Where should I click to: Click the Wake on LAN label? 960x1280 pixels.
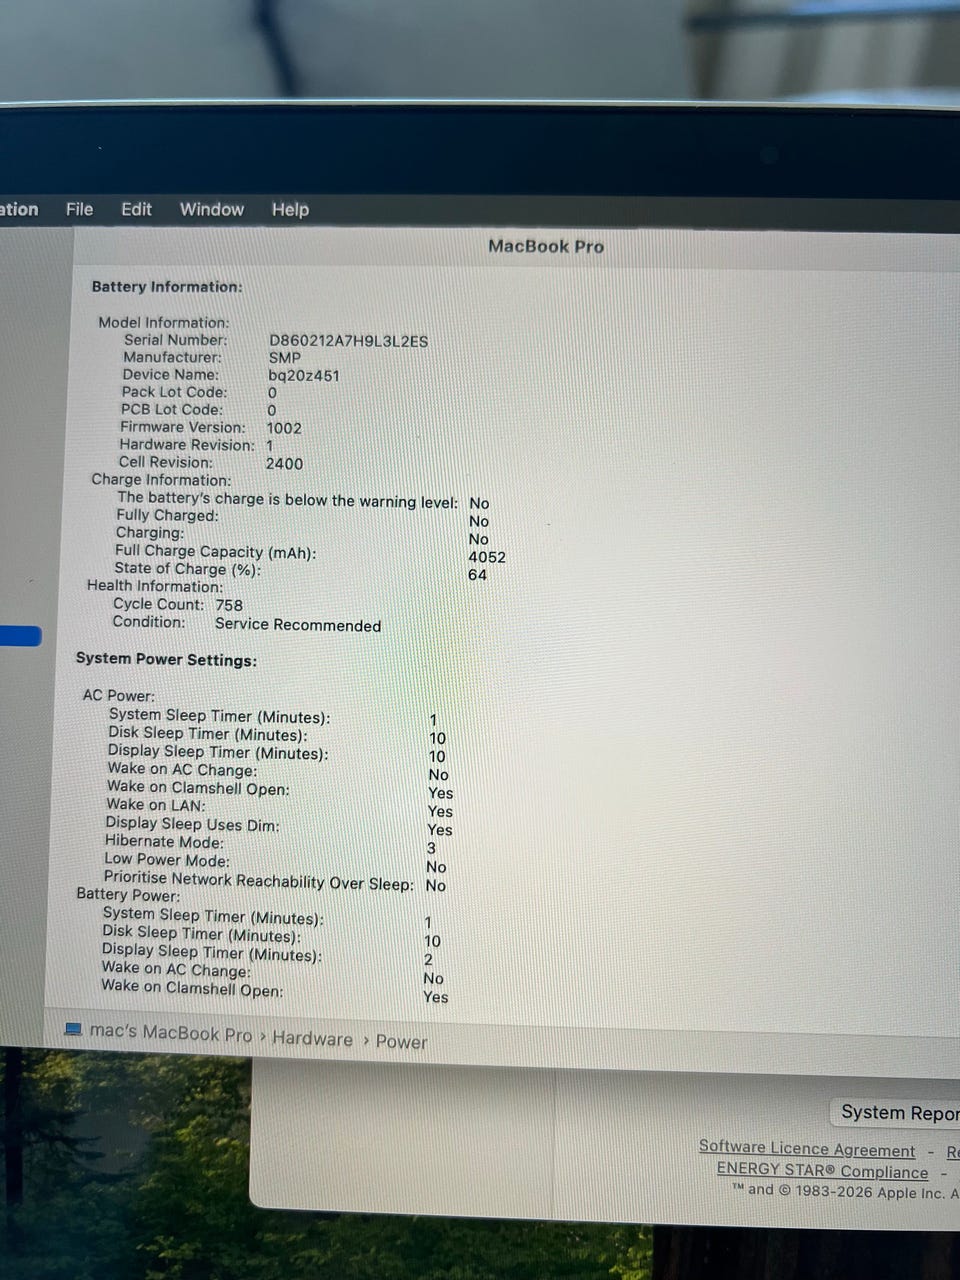pyautogui.click(x=156, y=805)
